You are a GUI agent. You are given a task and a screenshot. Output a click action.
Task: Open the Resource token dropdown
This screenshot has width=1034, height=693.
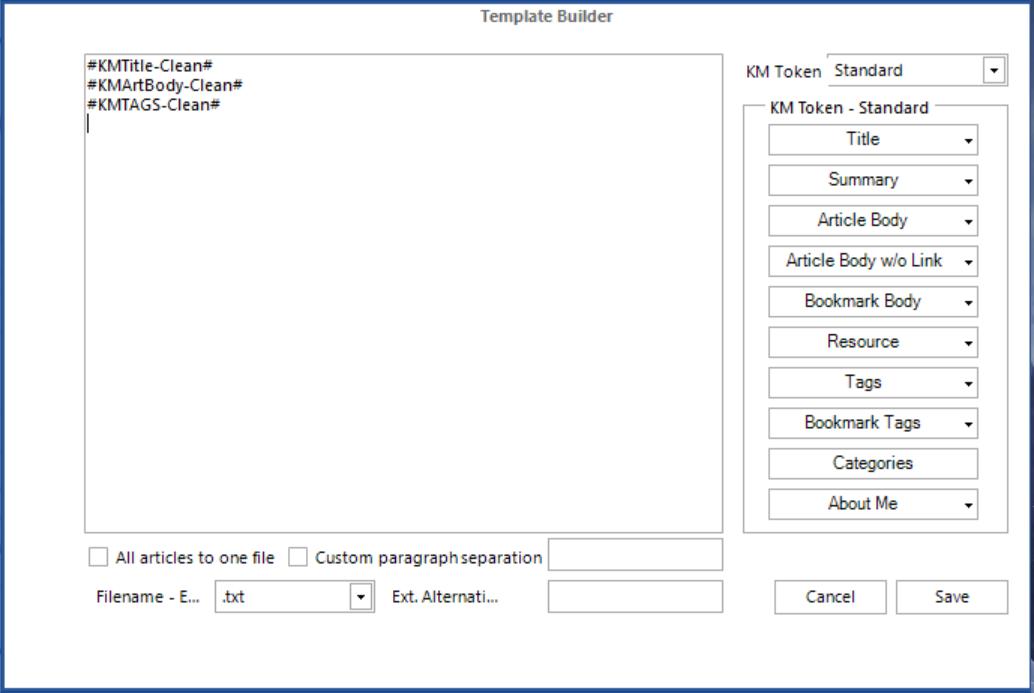pyautogui.click(x=872, y=342)
